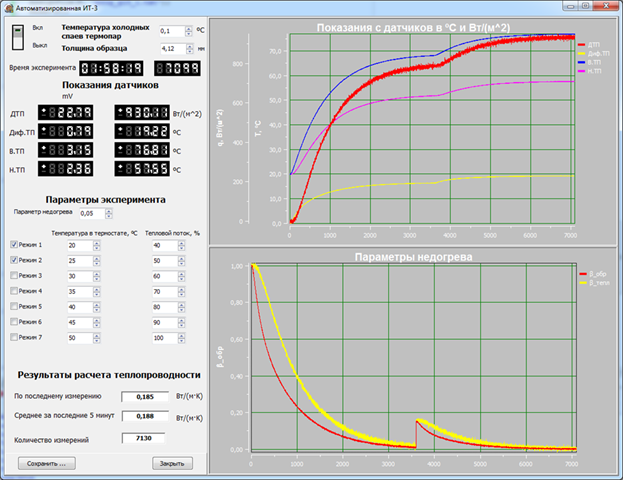This screenshot has height=480, width=623.
Task: Click the Параметр недогрева field 0,05
Action: pos(92,213)
